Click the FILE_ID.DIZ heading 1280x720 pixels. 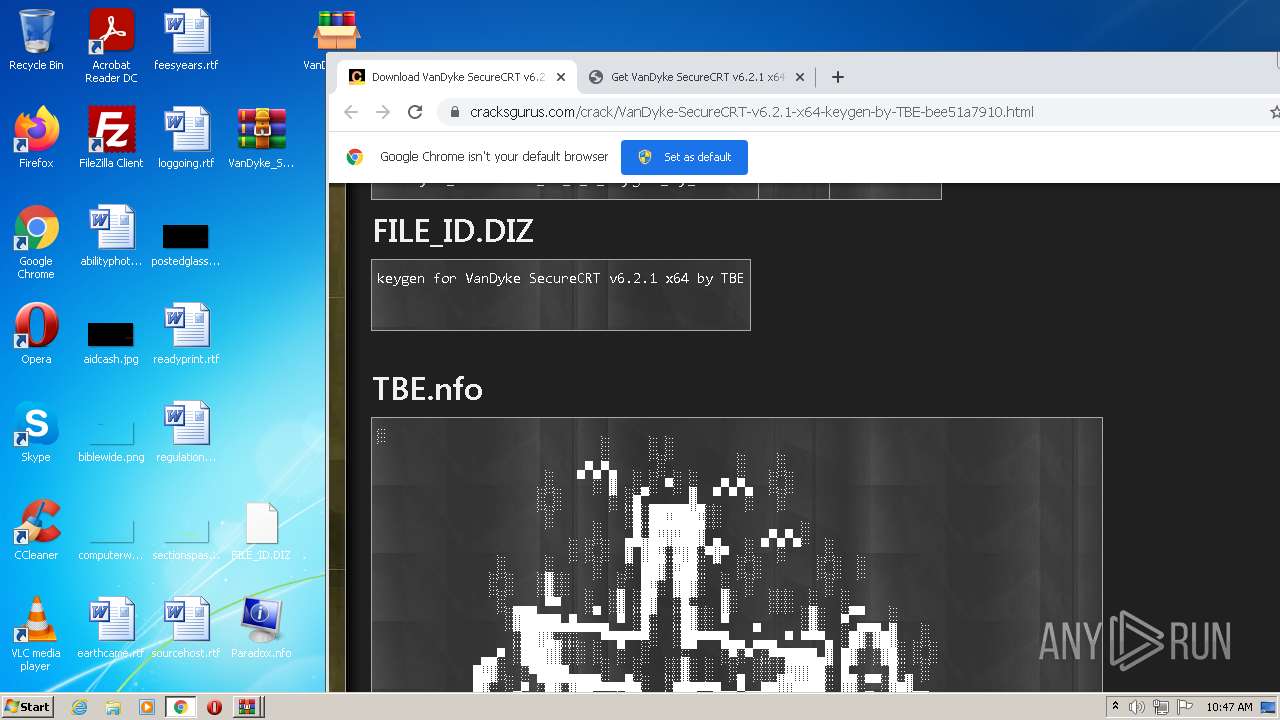(x=453, y=231)
